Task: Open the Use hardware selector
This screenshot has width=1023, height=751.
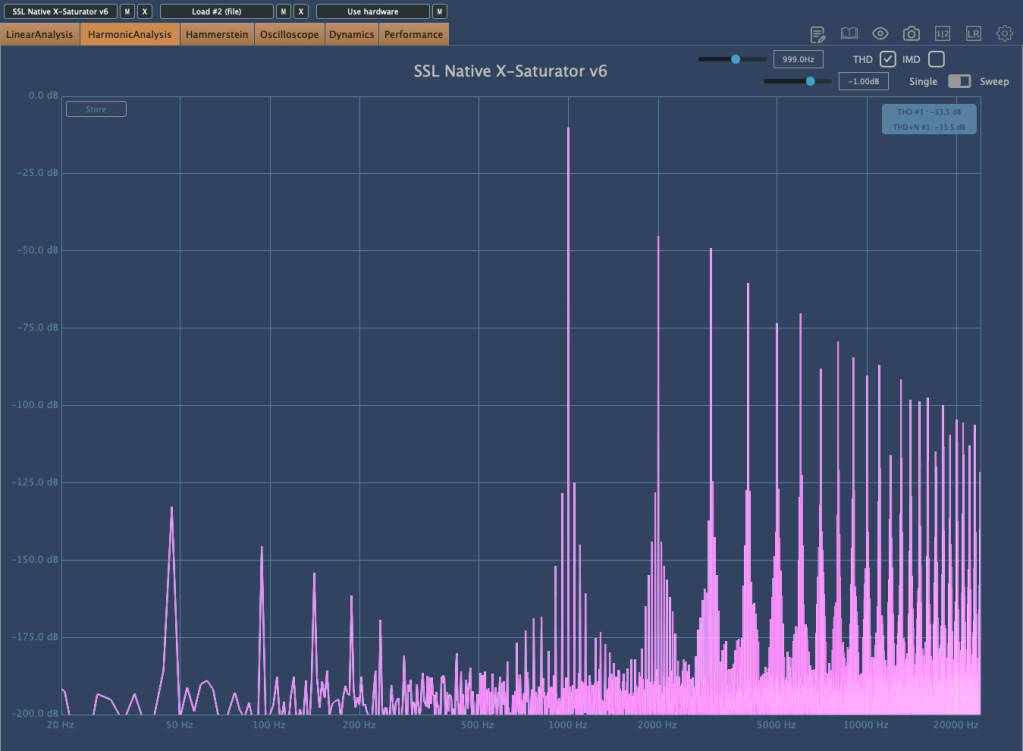Action: coord(372,11)
